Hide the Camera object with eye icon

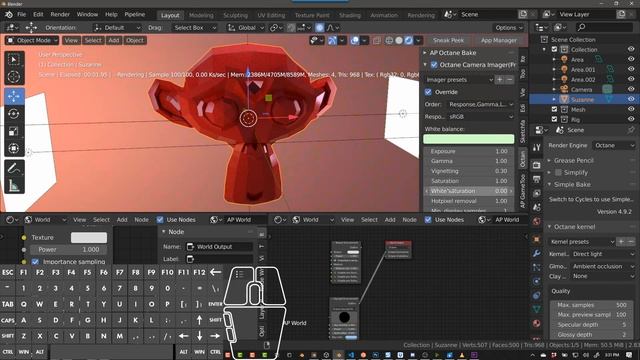pyautogui.click(x=631, y=89)
